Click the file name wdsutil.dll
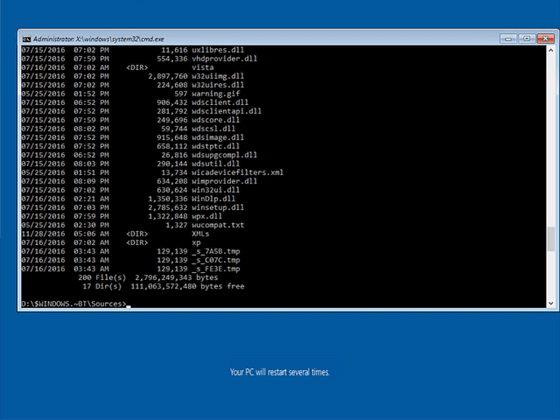This screenshot has height=420, width=560. point(216,164)
